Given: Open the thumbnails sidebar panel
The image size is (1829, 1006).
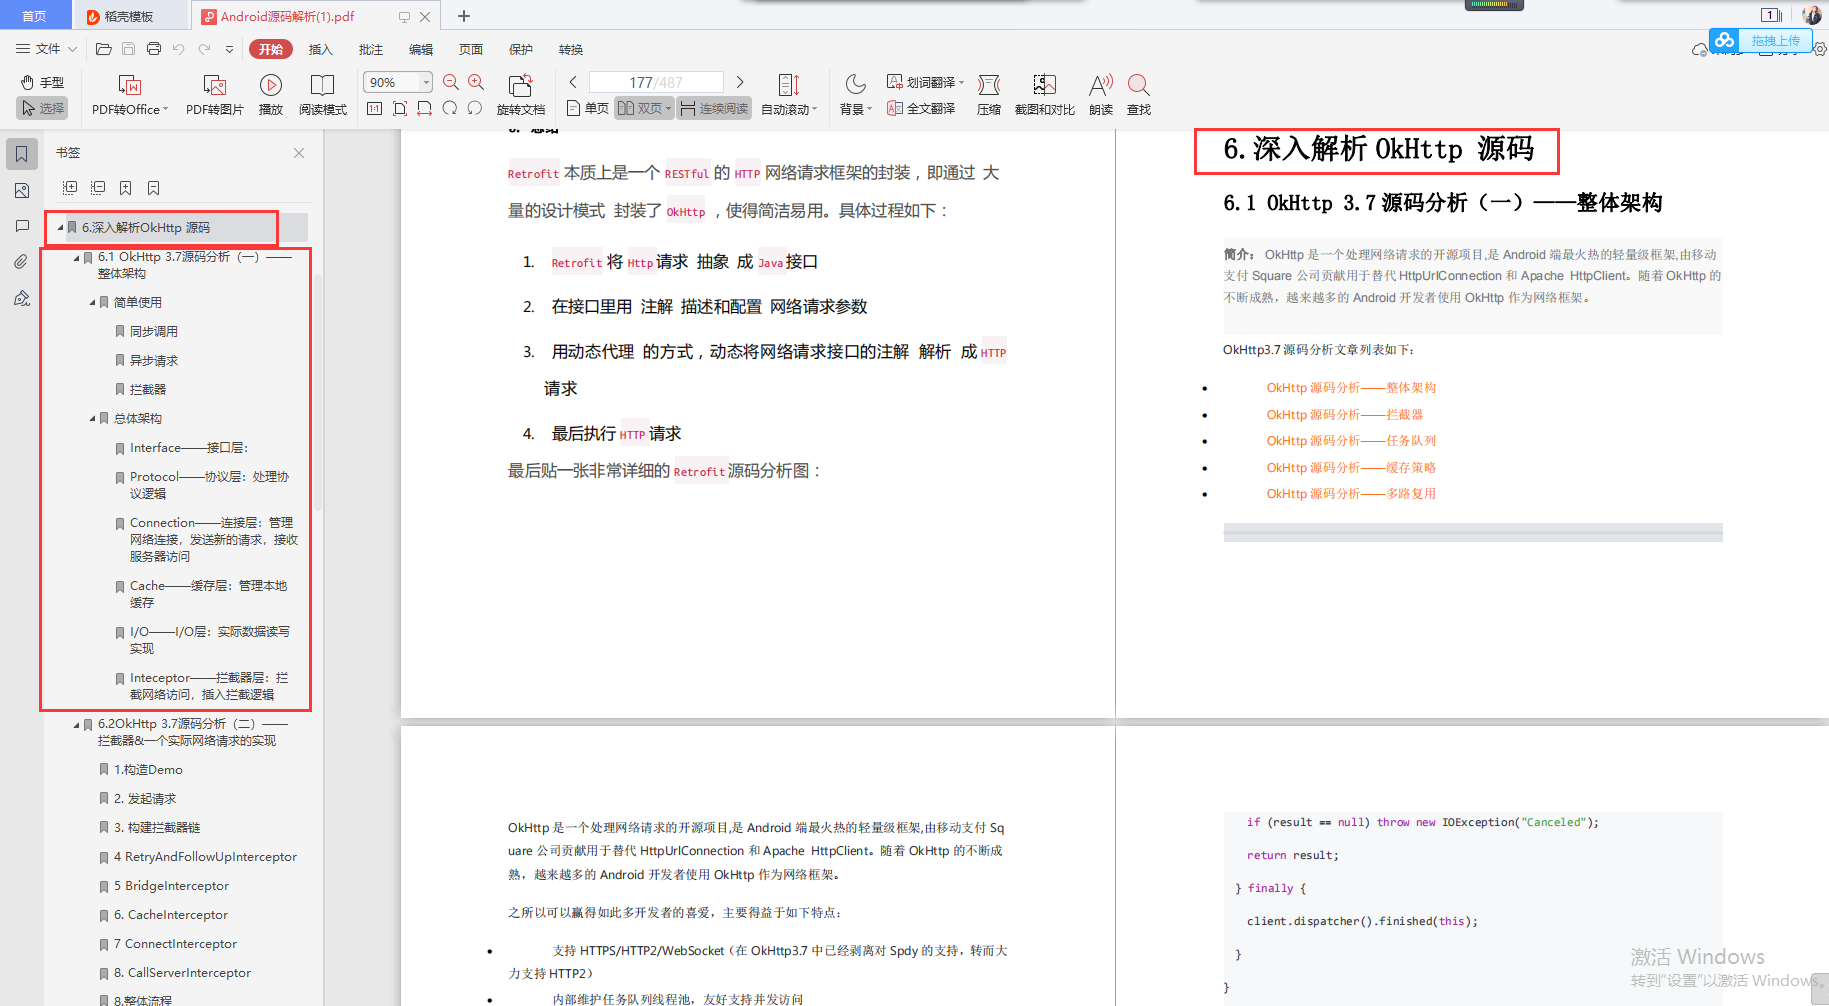Looking at the screenshot, I should click(21, 190).
